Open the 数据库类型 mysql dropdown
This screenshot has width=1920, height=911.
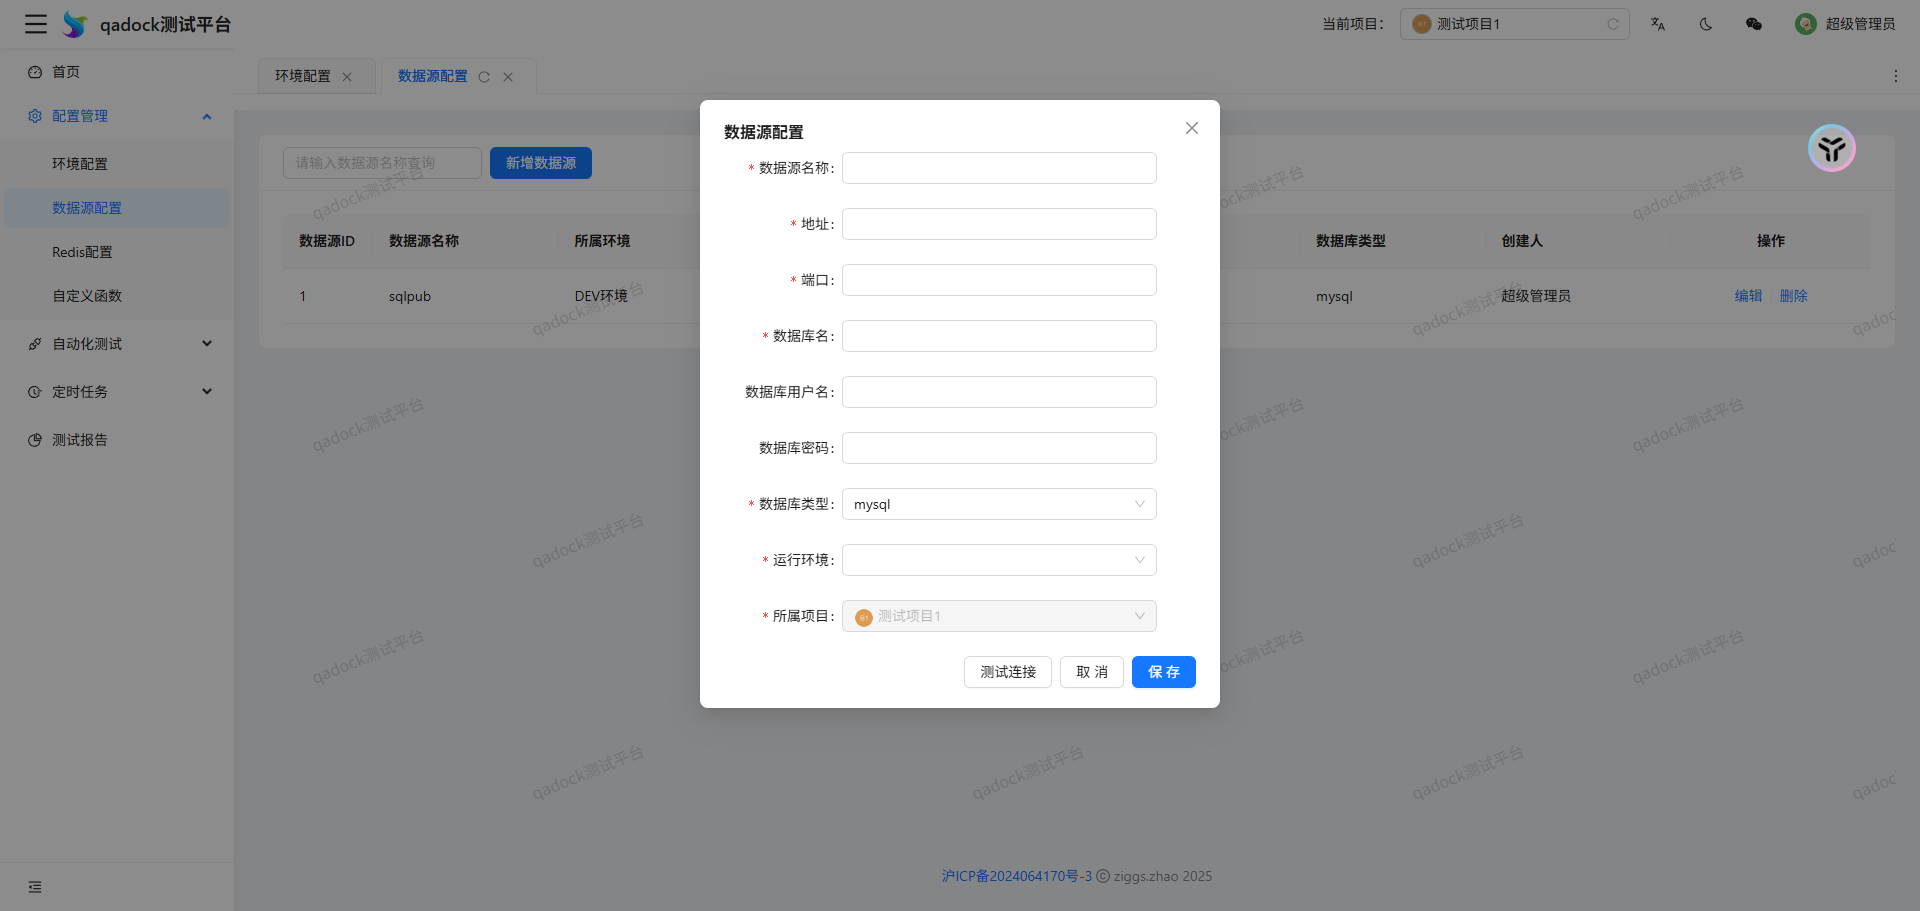999,504
